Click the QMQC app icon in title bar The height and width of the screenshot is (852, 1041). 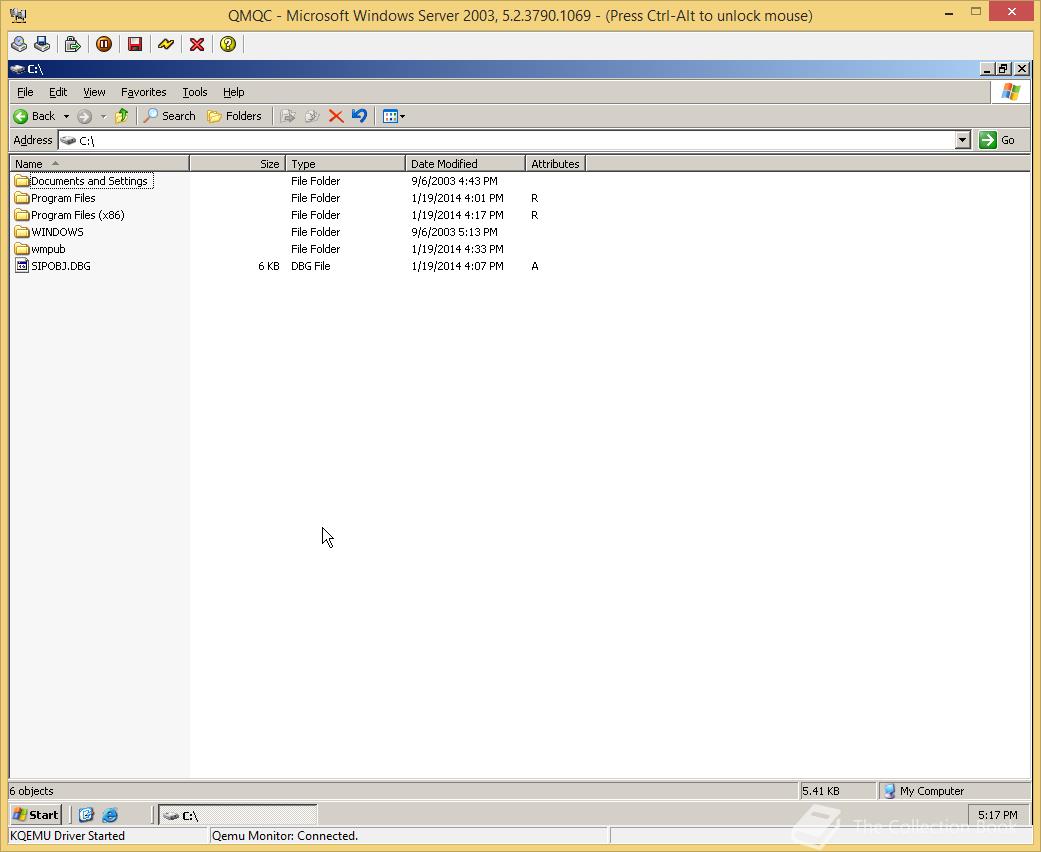pyautogui.click(x=19, y=15)
